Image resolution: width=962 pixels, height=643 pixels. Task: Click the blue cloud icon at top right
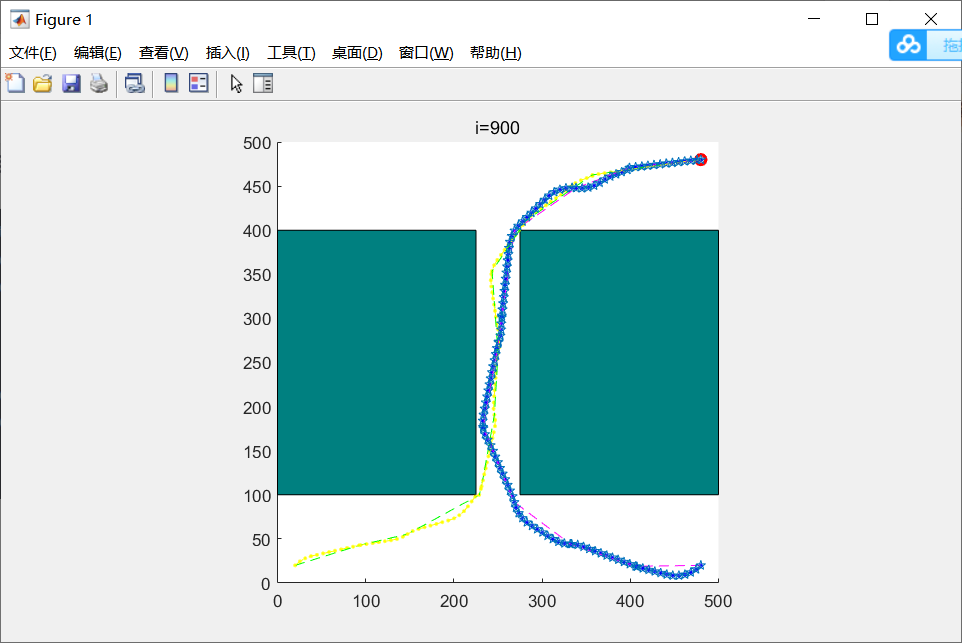click(x=908, y=45)
